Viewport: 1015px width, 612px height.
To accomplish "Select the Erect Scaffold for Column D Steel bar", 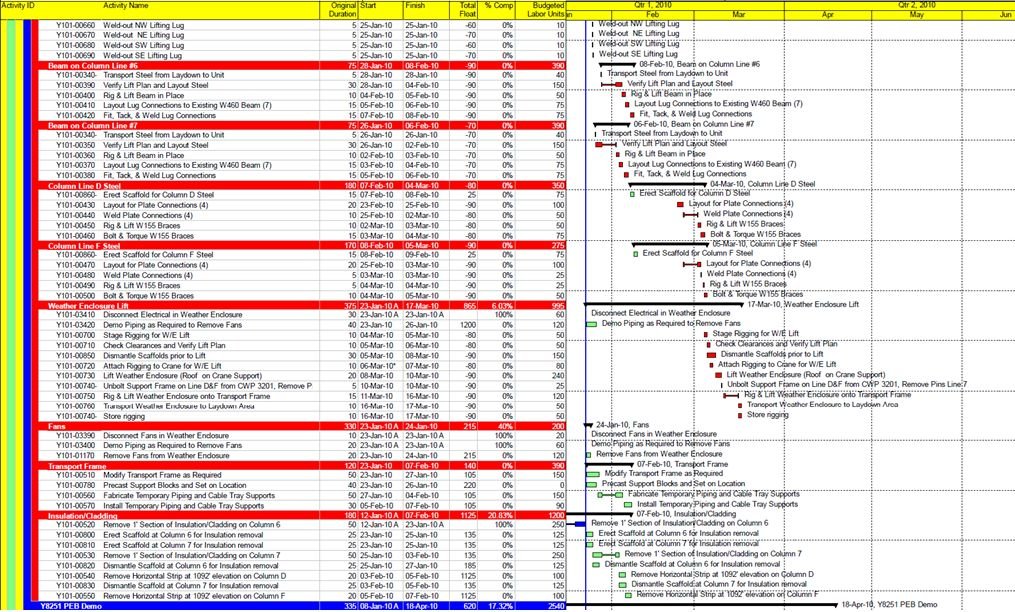I will 632,194.
